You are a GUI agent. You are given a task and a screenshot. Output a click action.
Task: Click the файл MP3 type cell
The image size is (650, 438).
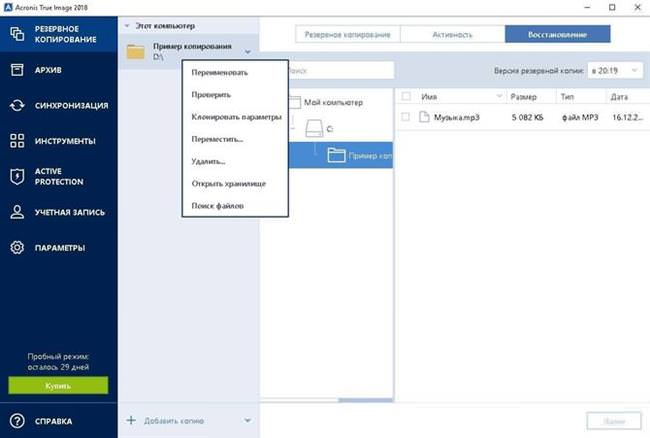click(x=580, y=117)
